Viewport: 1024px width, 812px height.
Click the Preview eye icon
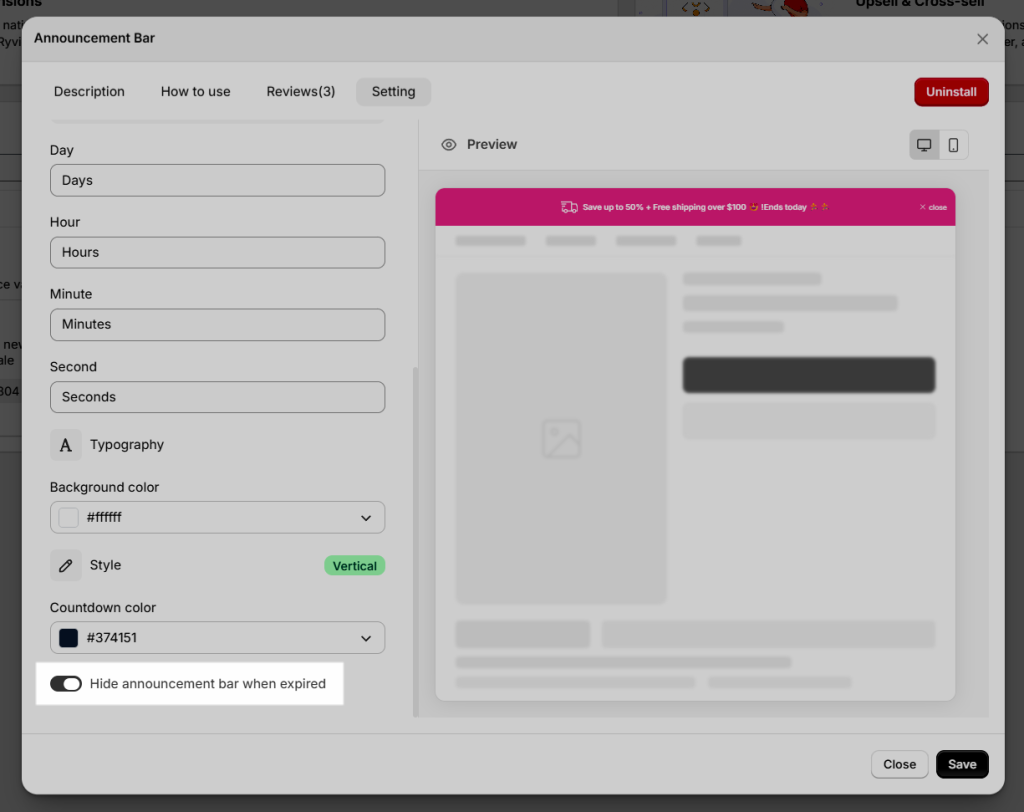point(449,144)
